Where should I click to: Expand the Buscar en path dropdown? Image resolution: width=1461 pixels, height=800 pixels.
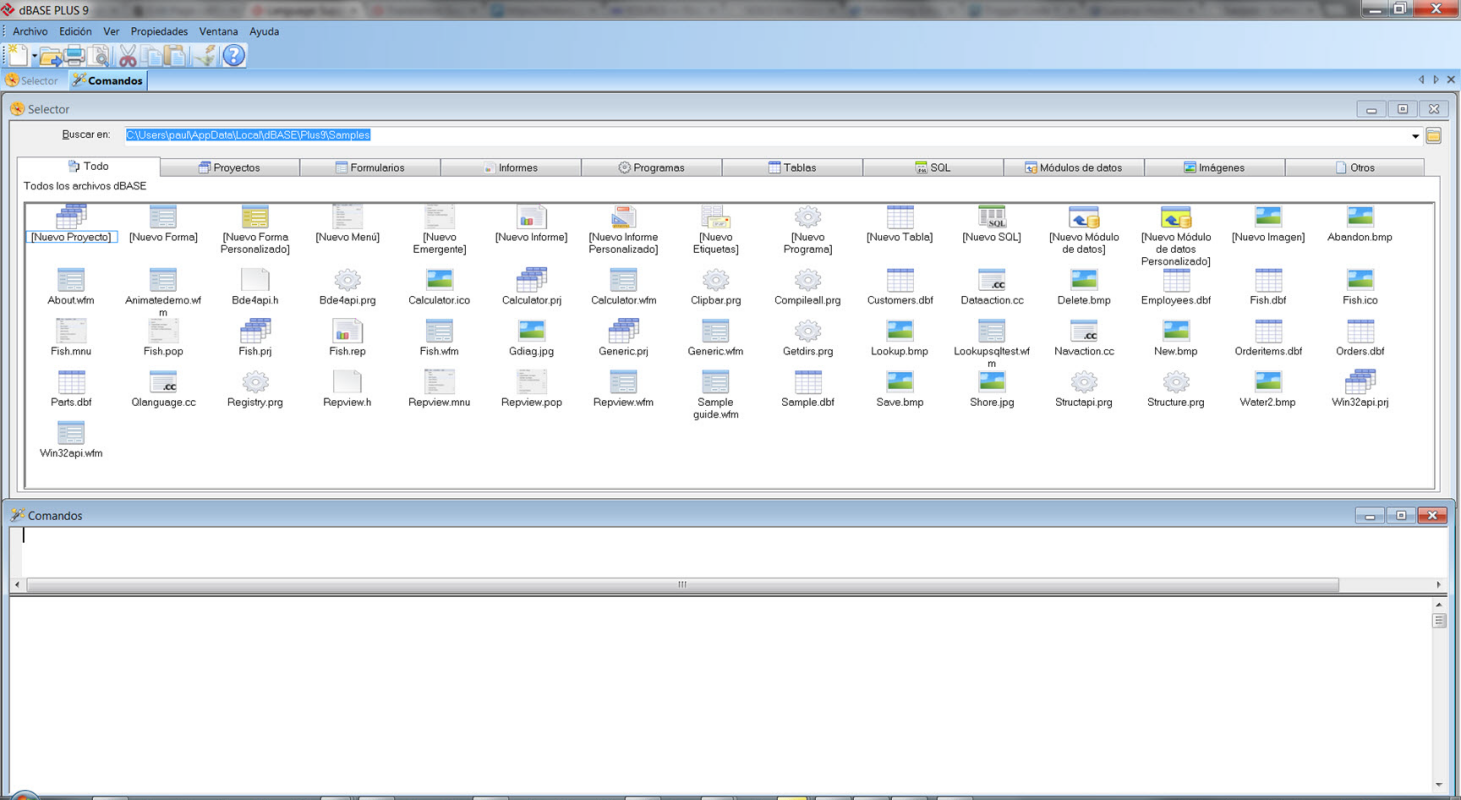pyautogui.click(x=1415, y=136)
